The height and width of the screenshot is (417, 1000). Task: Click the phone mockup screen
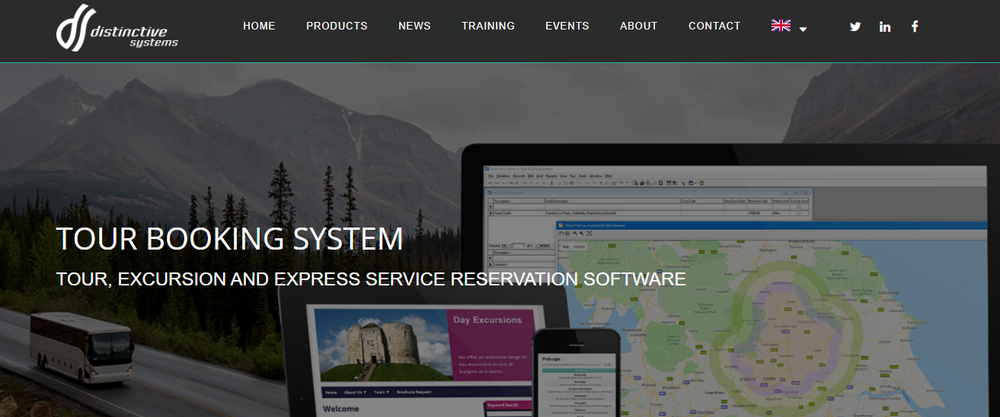(x=577, y=384)
